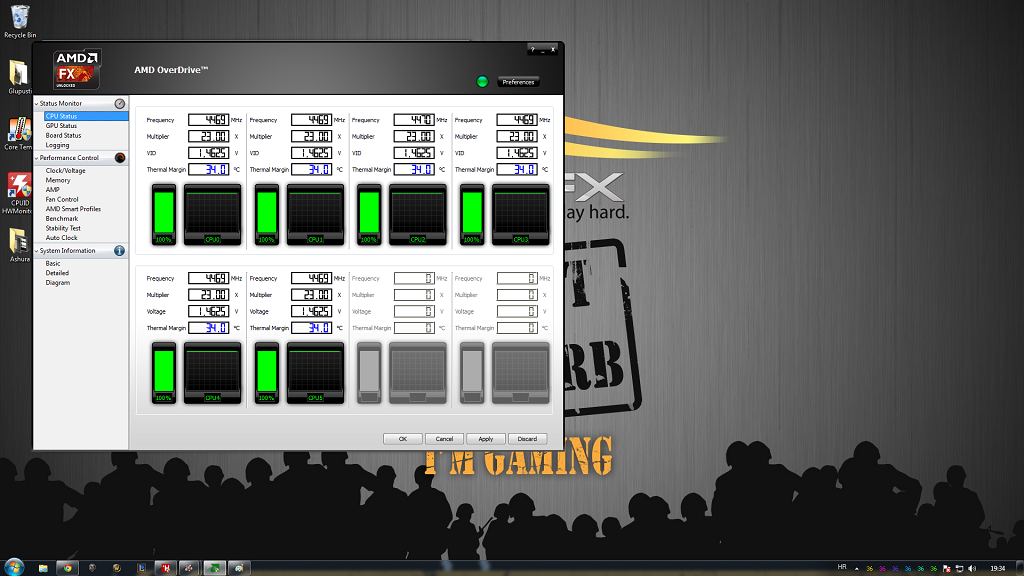Select CPU Status in sidebar
The height and width of the screenshot is (576, 1024).
[86, 116]
